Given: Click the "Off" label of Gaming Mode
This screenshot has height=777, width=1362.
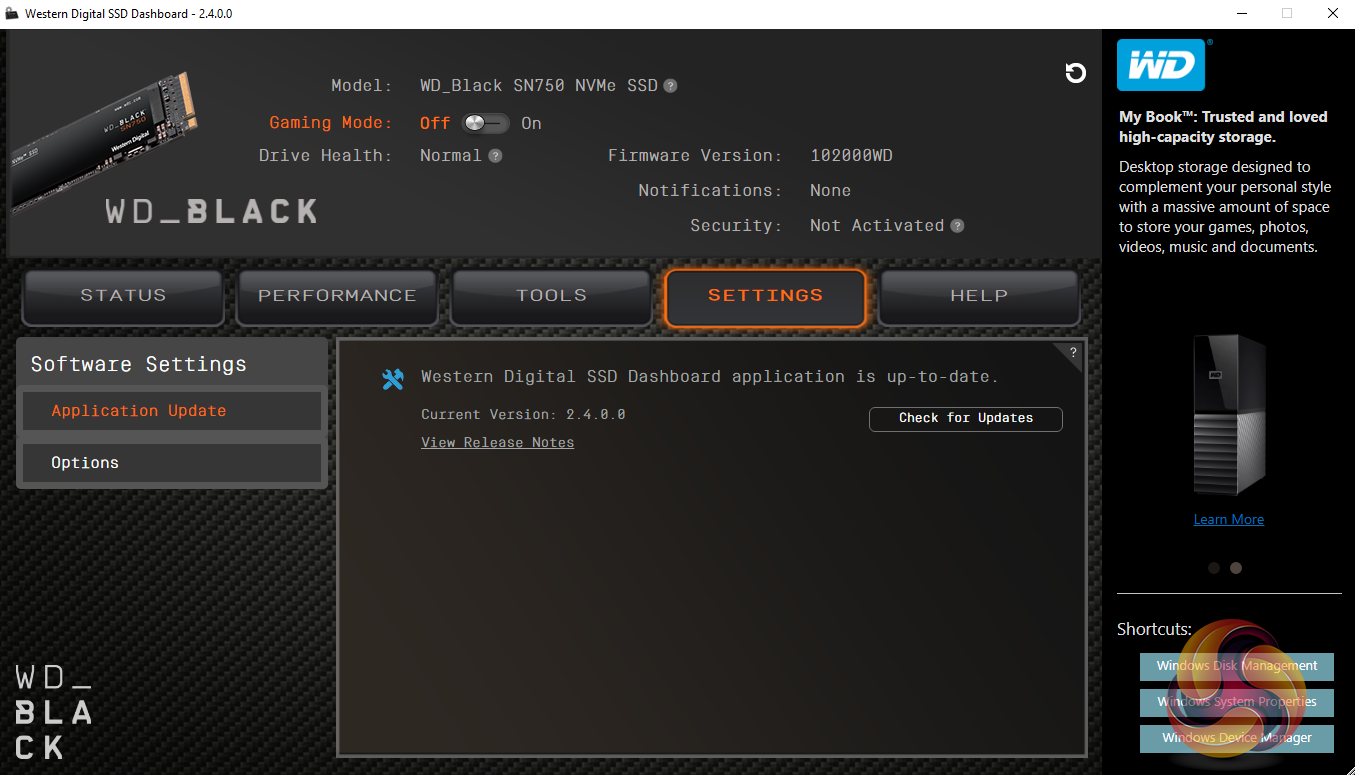Looking at the screenshot, I should pyautogui.click(x=435, y=123).
